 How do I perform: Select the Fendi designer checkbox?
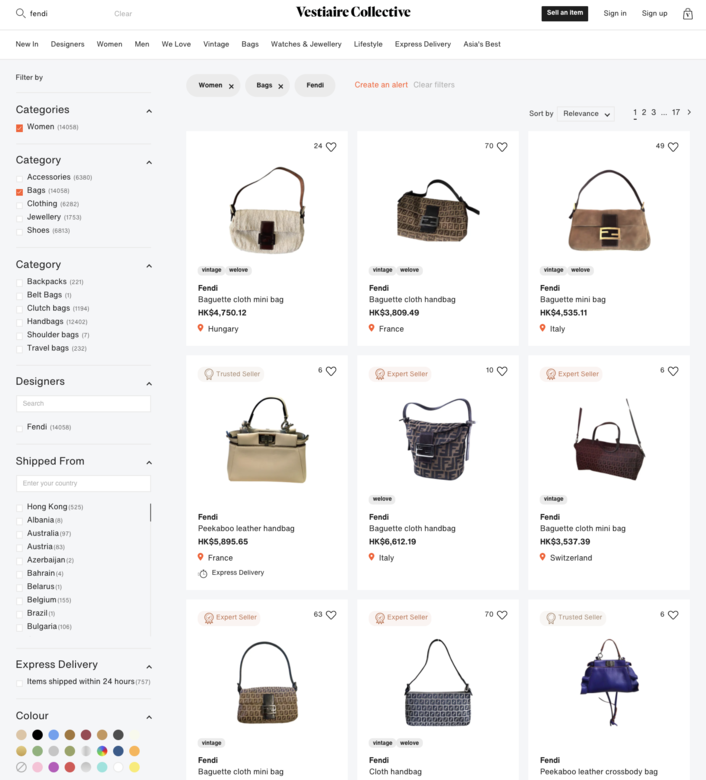pos(19,428)
